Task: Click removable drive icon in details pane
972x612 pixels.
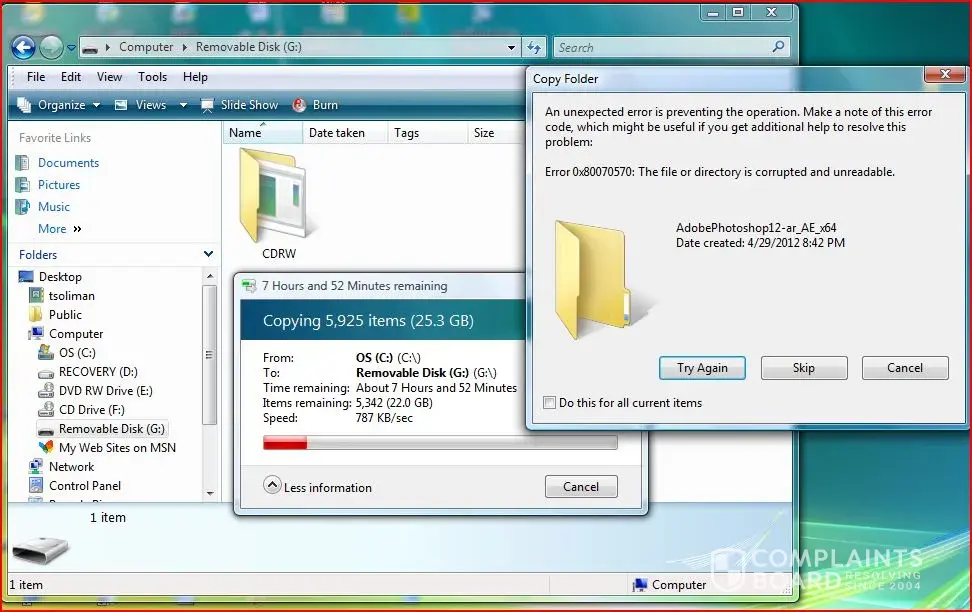Action: [41, 550]
